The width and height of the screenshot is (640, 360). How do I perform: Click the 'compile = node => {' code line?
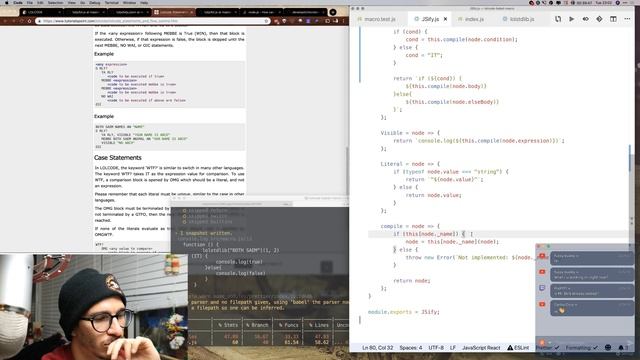point(410,226)
